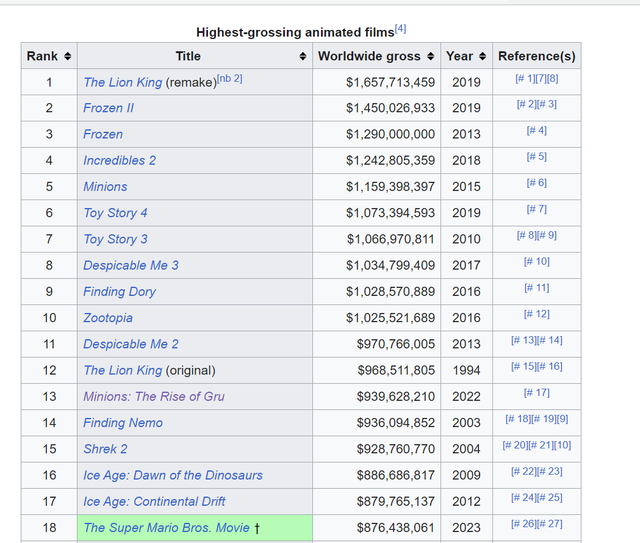The width and height of the screenshot is (640, 543).
Task: Open reference [# 12] for Zootopia
Action: pyautogui.click(x=537, y=314)
